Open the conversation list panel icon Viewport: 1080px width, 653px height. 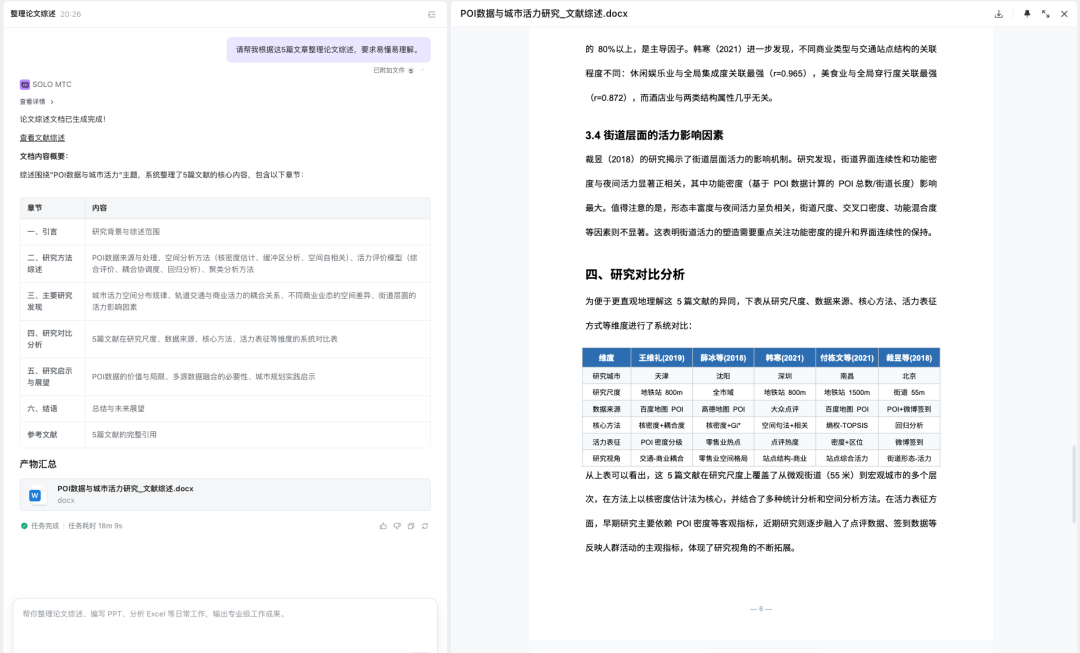click(x=431, y=13)
